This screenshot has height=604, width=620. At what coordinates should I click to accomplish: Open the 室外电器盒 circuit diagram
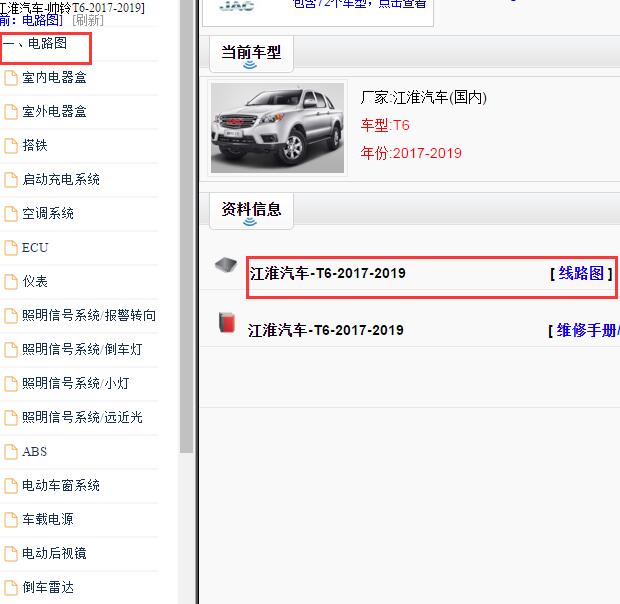pyautogui.click(x=54, y=111)
